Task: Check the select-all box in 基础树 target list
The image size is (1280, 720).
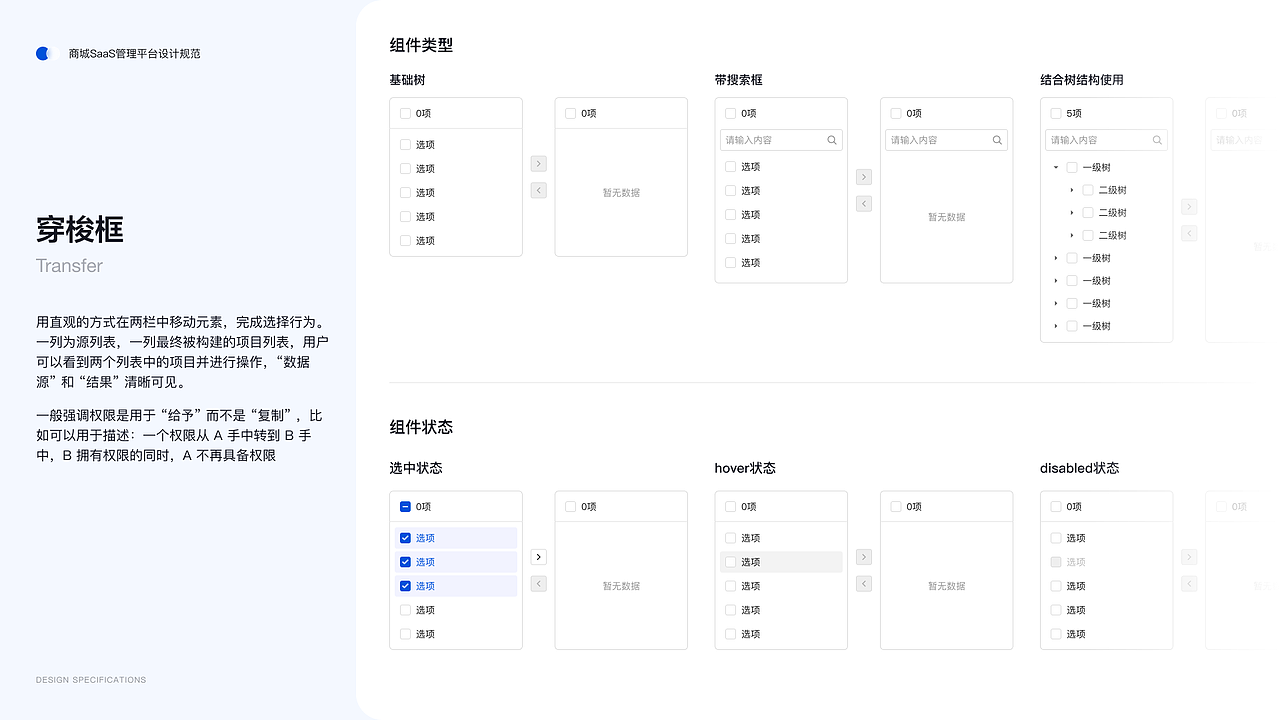Action: [x=570, y=114]
